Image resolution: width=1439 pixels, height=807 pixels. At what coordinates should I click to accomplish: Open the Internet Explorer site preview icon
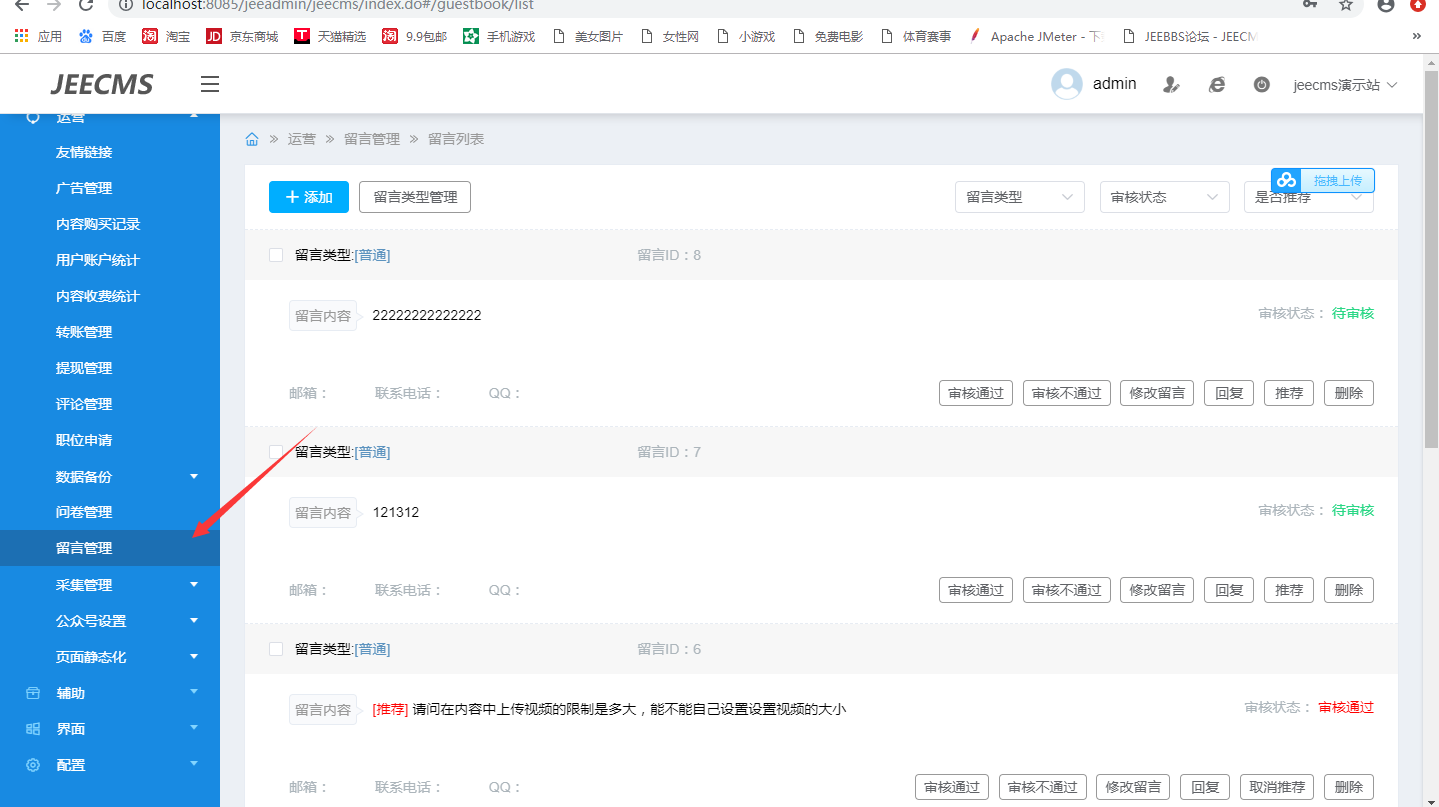point(1216,85)
